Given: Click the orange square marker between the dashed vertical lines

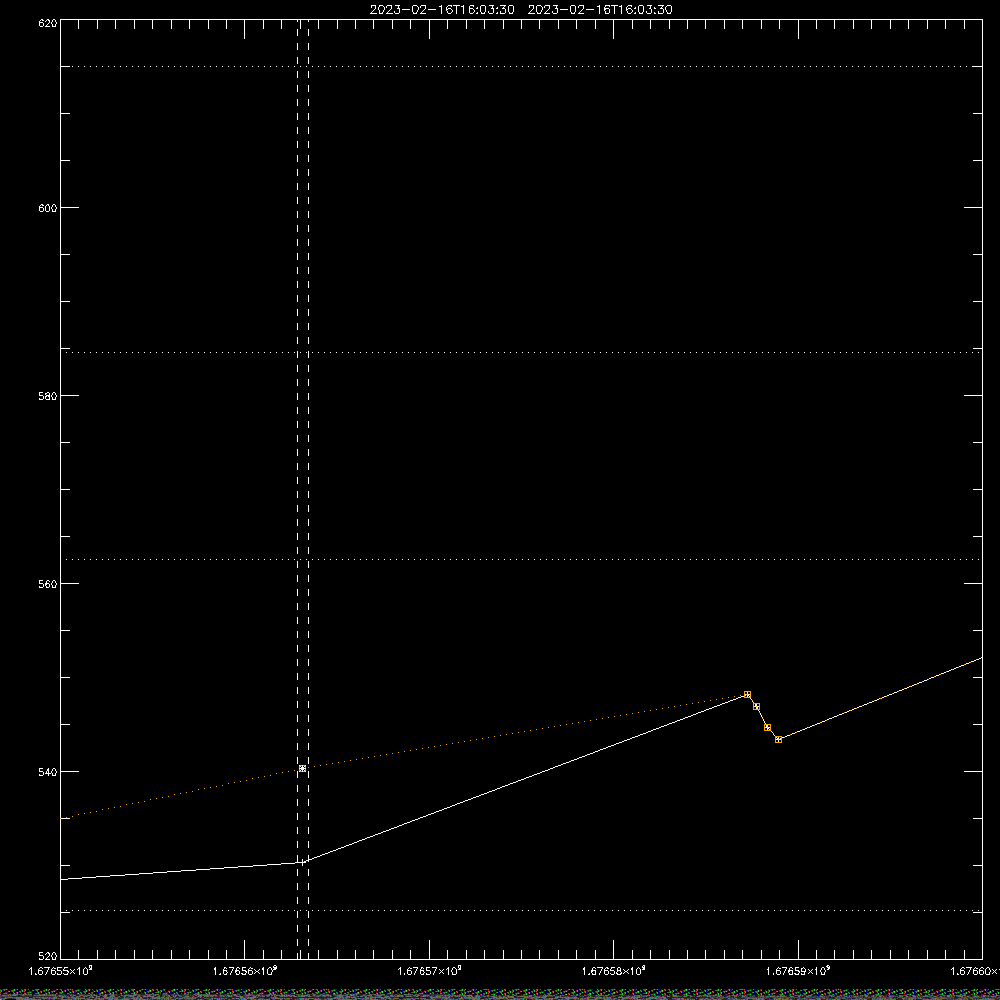Looking at the screenshot, I should [x=302, y=768].
